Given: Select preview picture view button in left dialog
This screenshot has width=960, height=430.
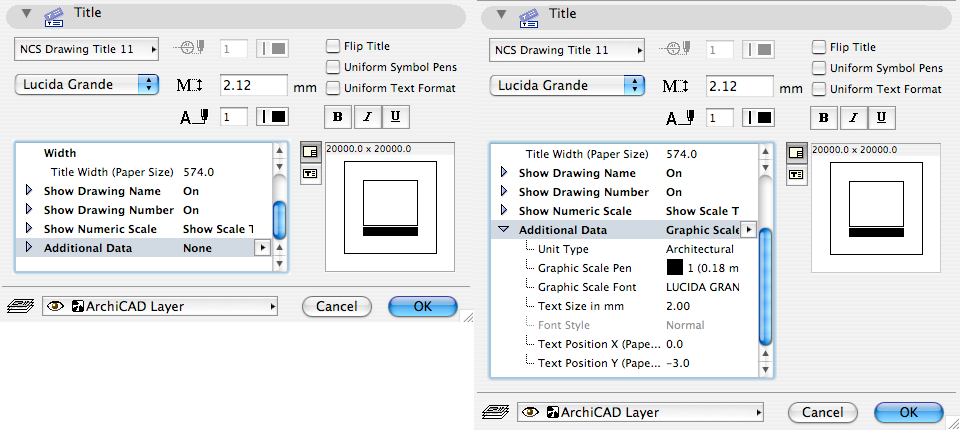Looking at the screenshot, I should coord(310,151).
